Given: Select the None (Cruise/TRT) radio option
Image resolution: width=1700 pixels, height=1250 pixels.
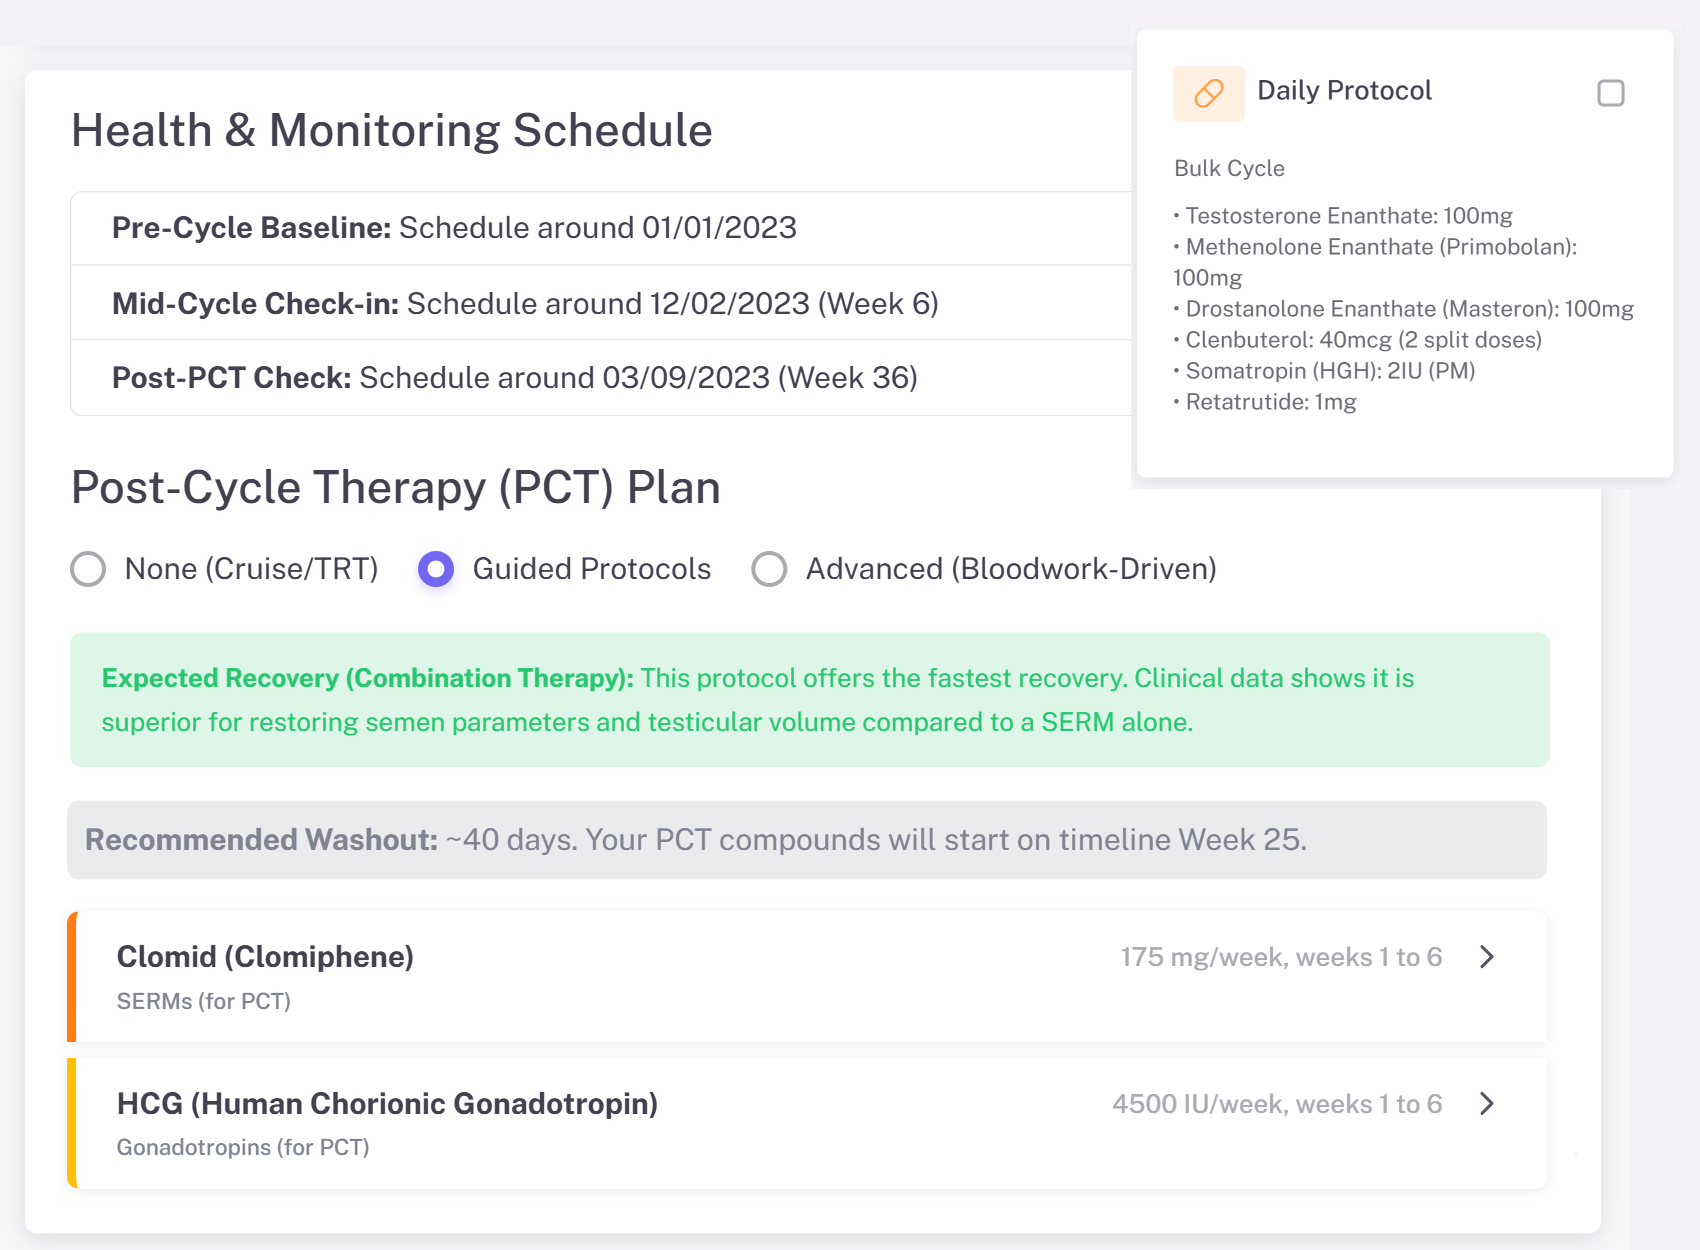Looking at the screenshot, I should pyautogui.click(x=88, y=569).
